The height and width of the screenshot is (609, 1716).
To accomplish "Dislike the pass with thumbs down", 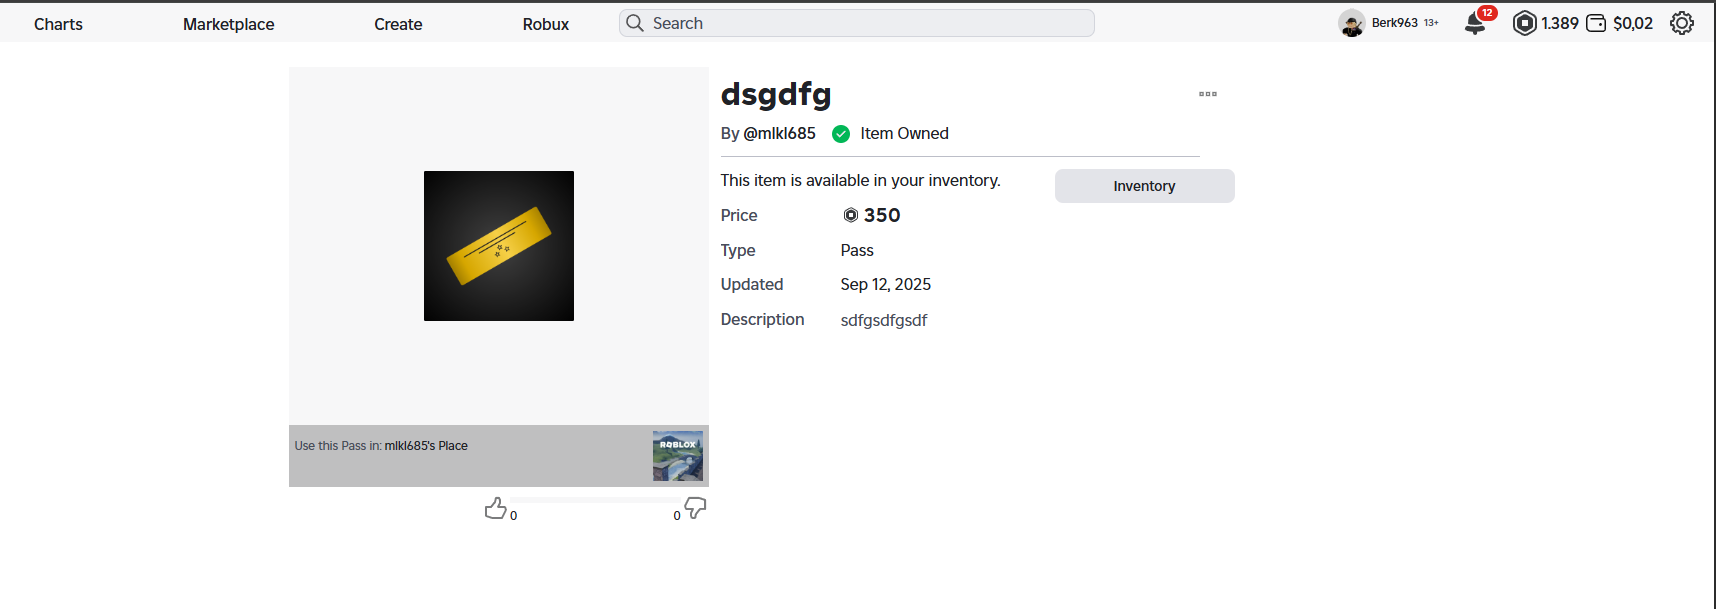I will pyautogui.click(x=695, y=508).
